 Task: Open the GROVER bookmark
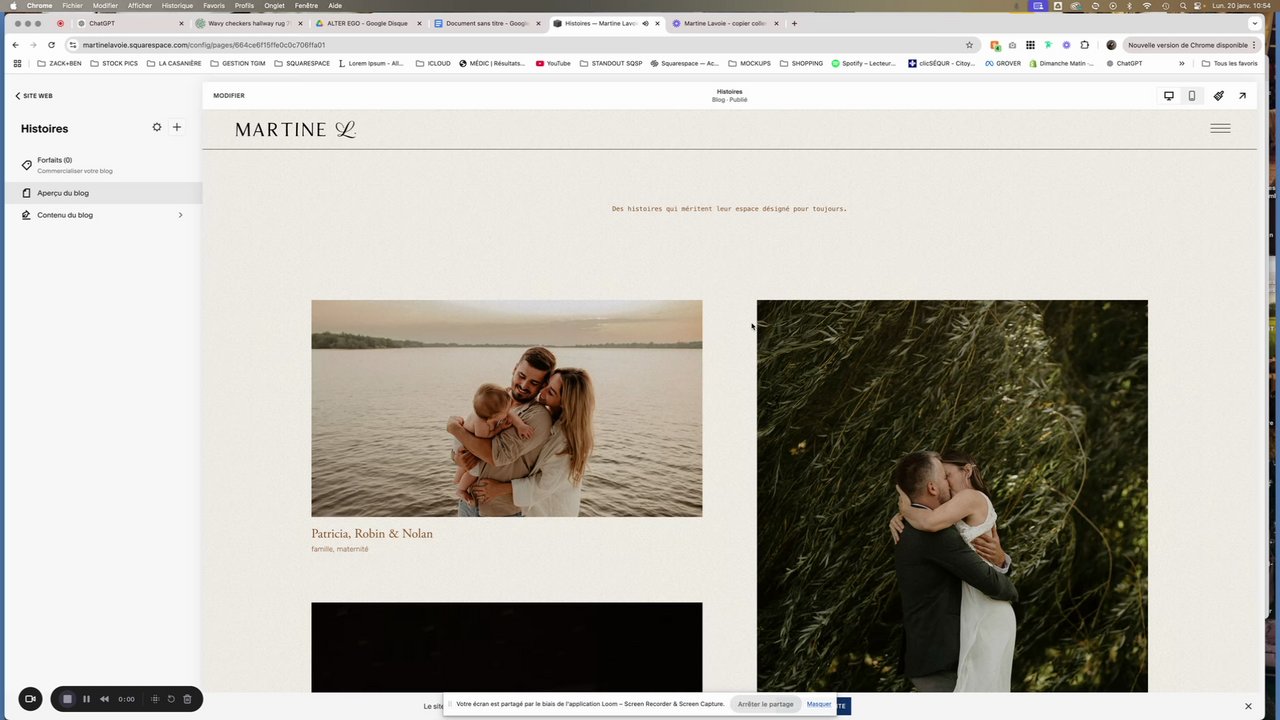click(1003, 63)
